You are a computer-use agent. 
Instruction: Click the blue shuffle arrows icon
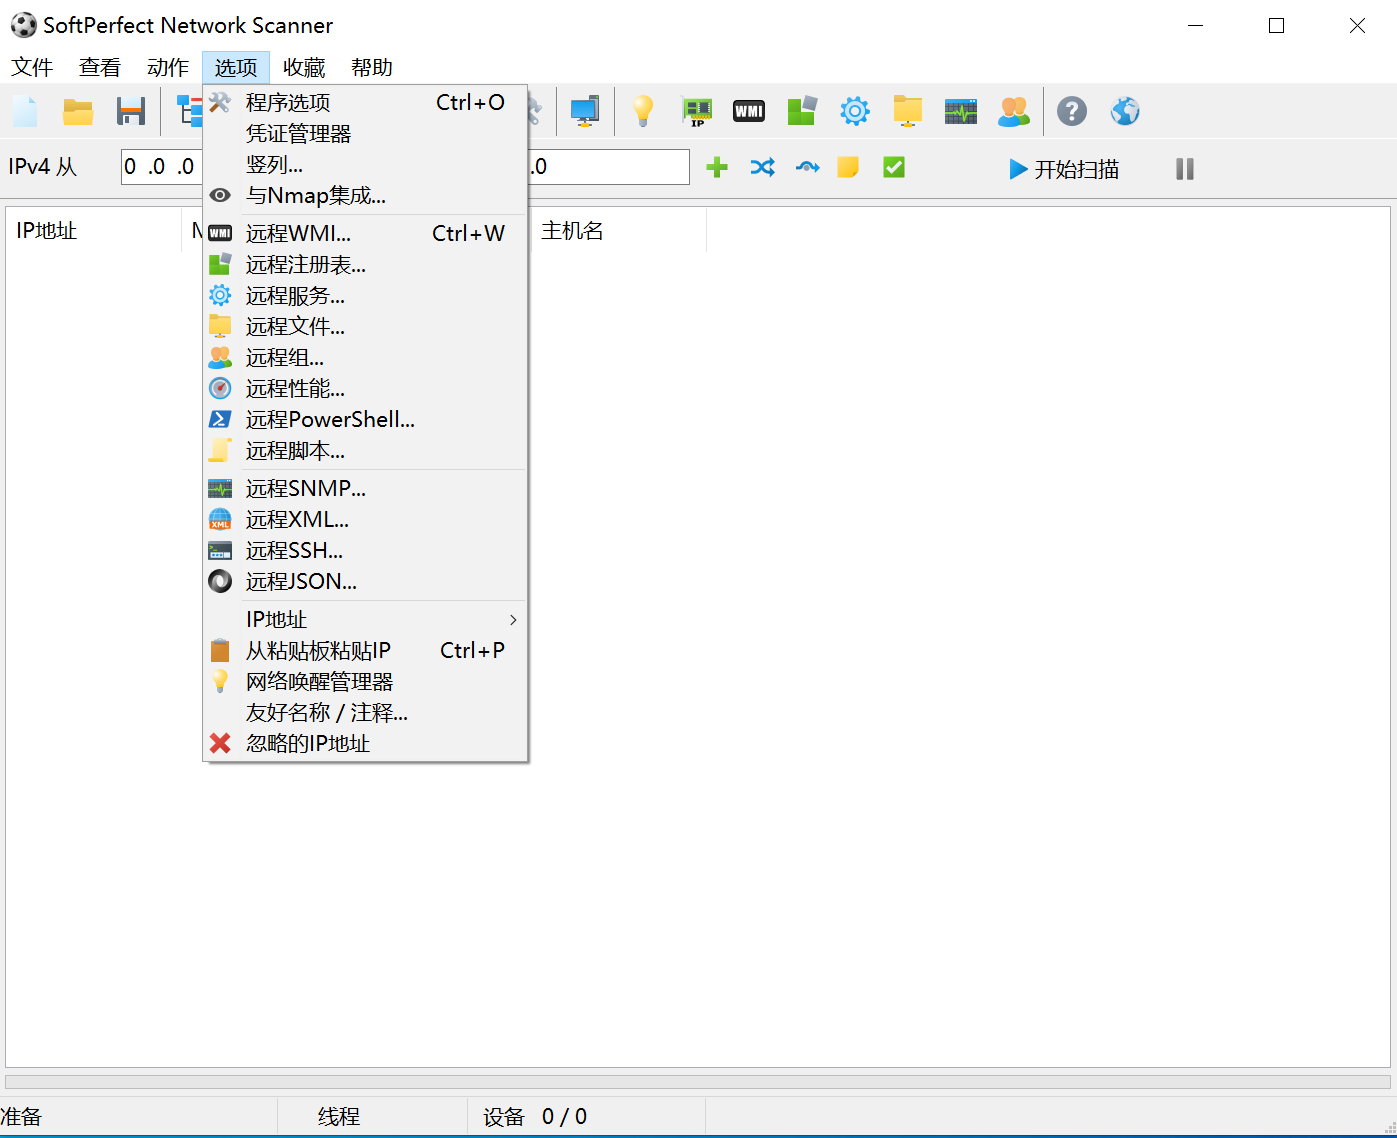(762, 168)
